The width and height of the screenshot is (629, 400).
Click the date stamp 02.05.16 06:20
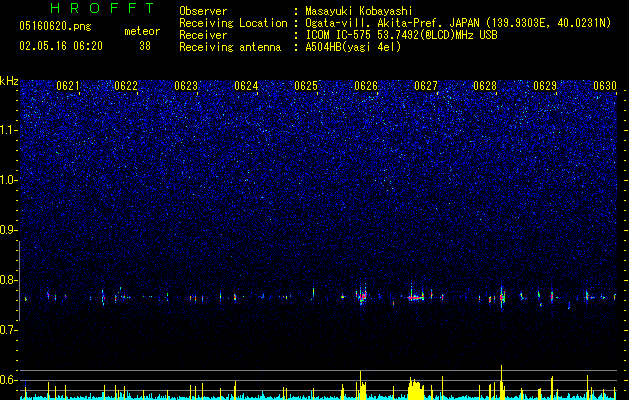tap(61, 46)
